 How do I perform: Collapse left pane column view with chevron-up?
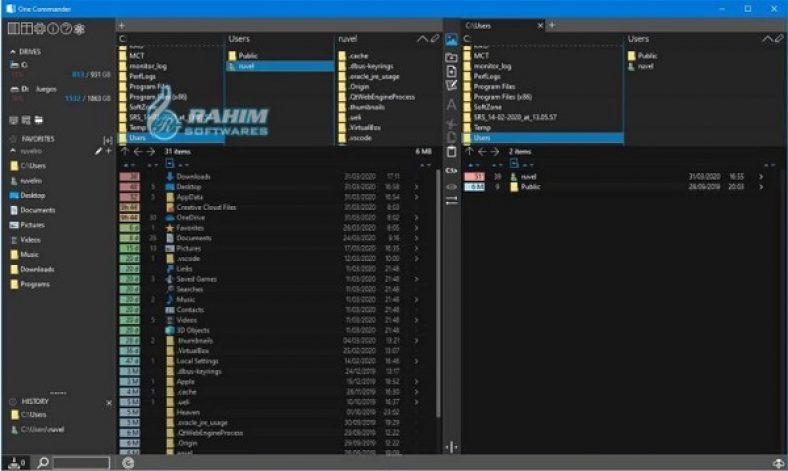(x=423, y=39)
